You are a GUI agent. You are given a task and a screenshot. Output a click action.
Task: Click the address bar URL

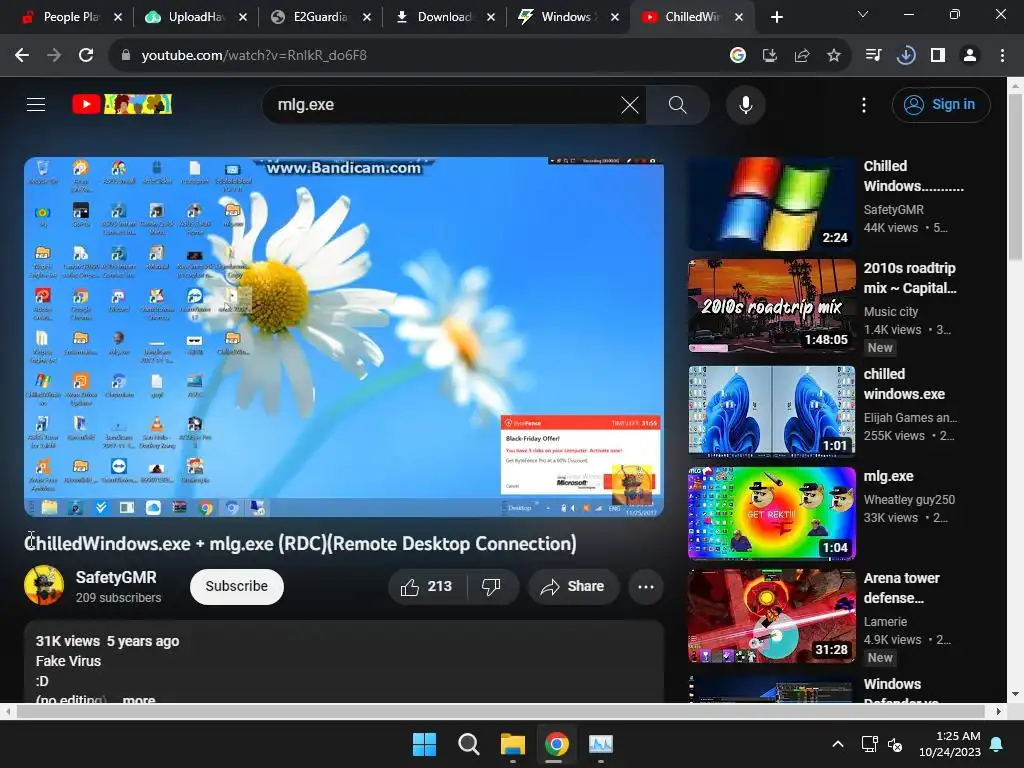(x=254, y=56)
